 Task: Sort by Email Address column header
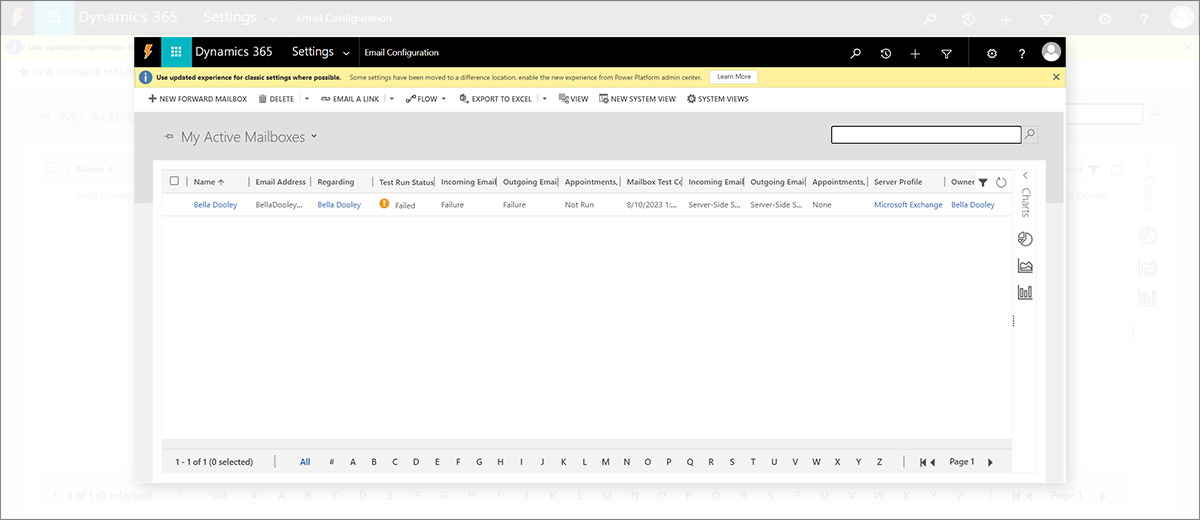(x=280, y=182)
